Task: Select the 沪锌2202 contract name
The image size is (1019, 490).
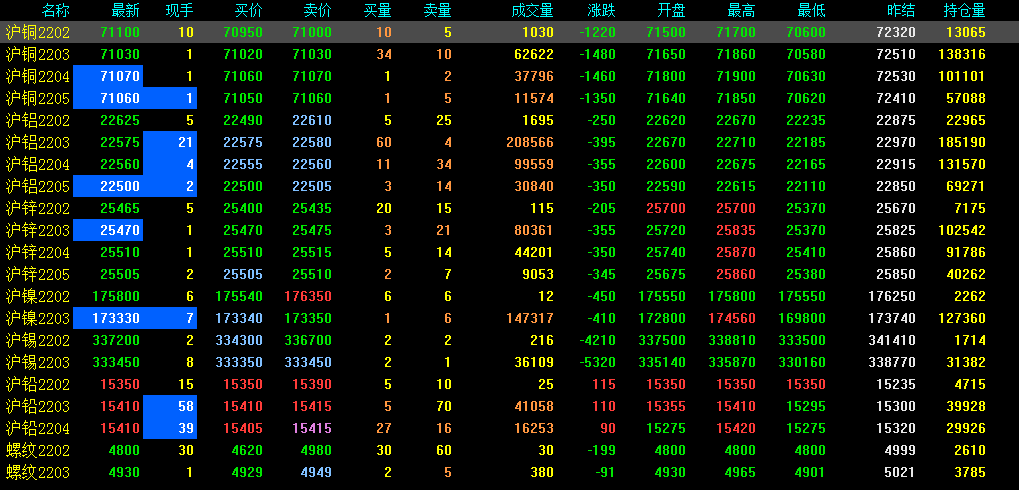Action: [x=37, y=208]
